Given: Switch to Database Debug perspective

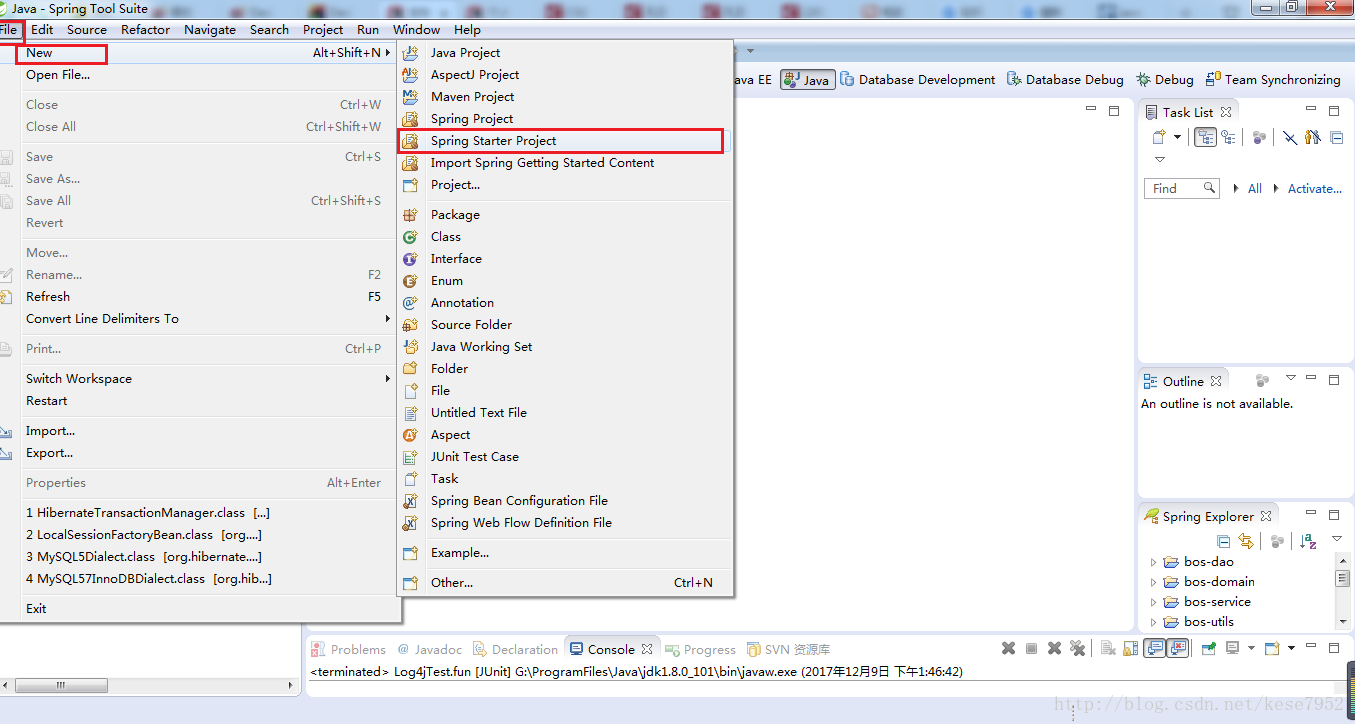Looking at the screenshot, I should tap(1065, 80).
